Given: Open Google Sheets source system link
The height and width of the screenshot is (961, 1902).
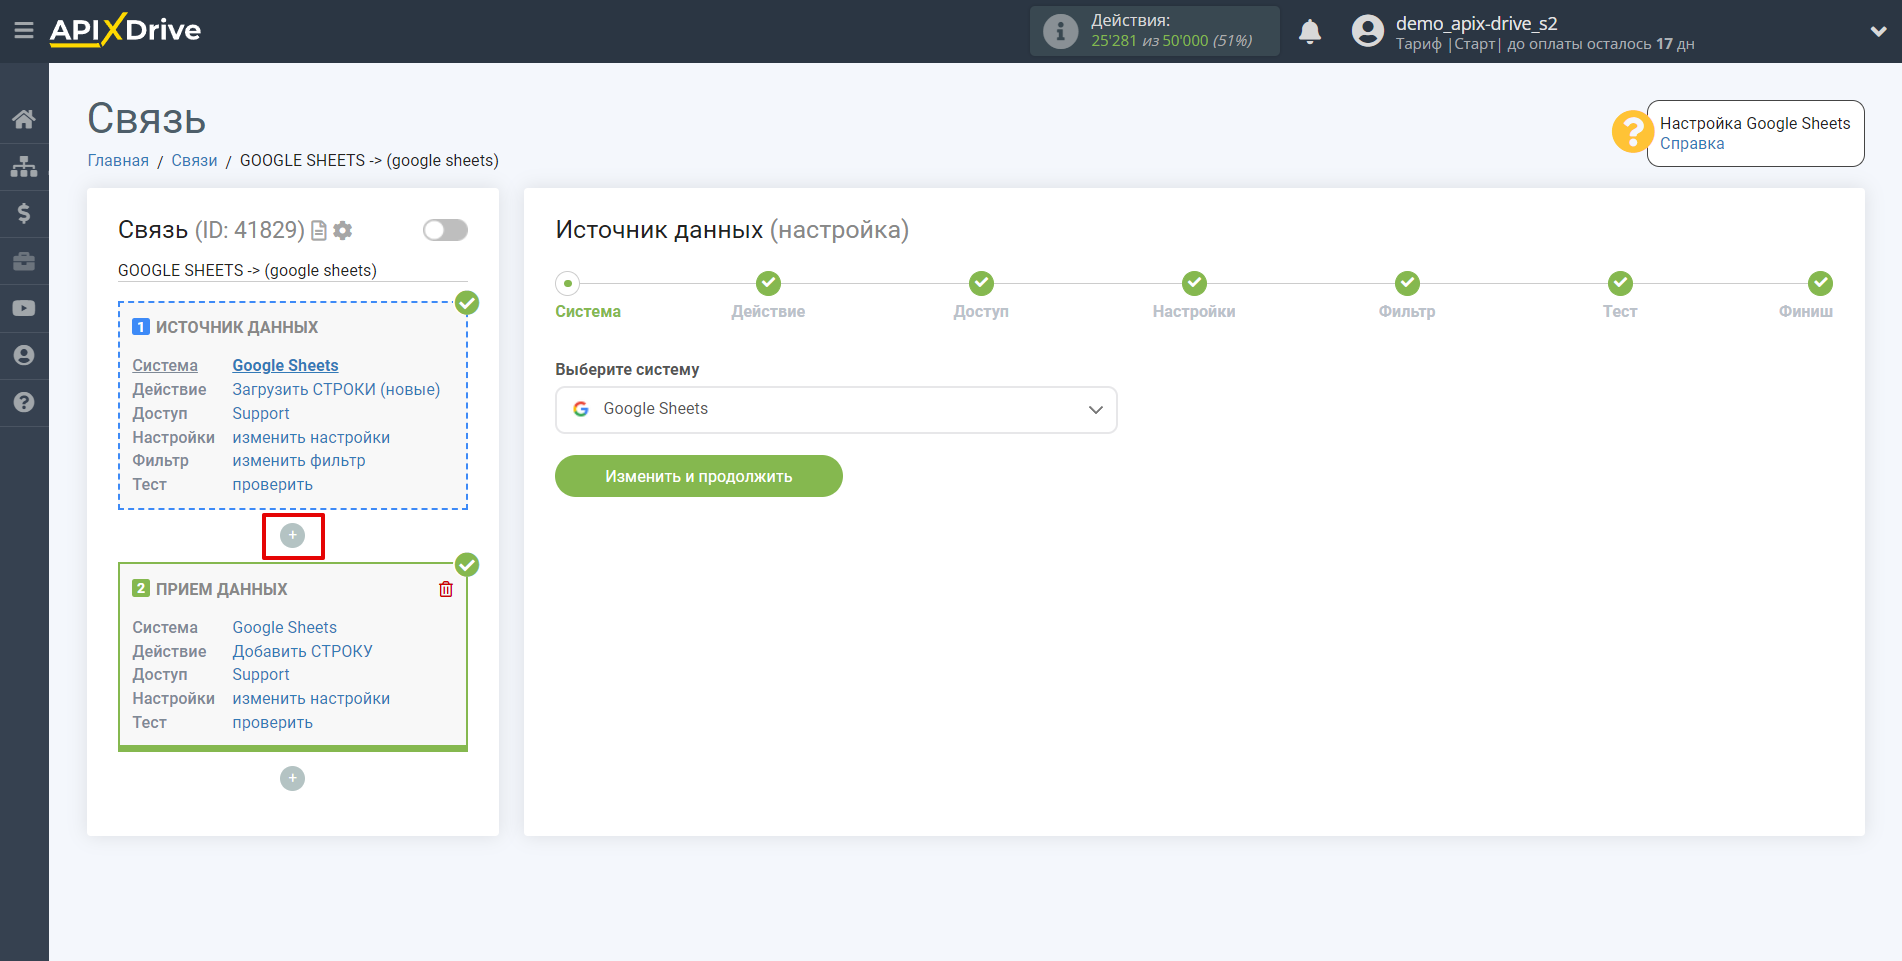Looking at the screenshot, I should (285, 366).
